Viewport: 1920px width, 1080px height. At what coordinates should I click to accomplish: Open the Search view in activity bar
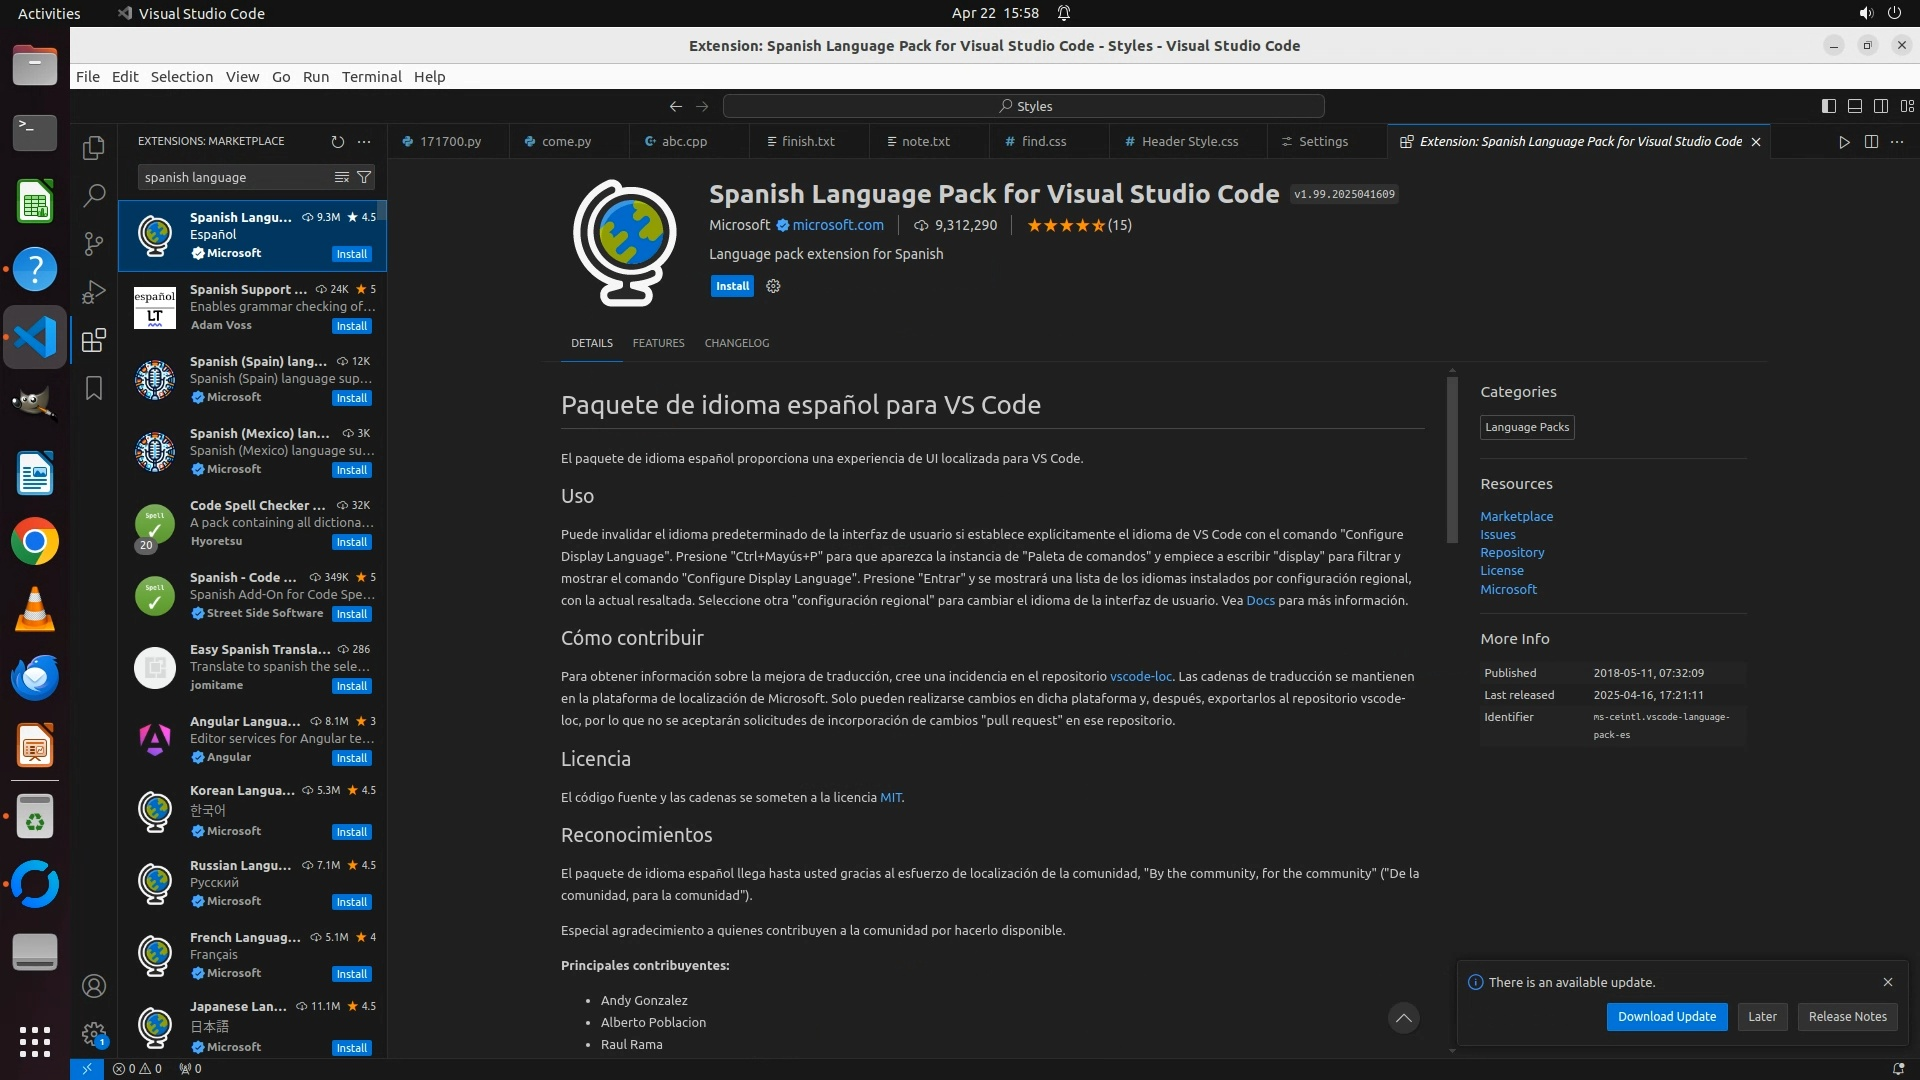(94, 196)
